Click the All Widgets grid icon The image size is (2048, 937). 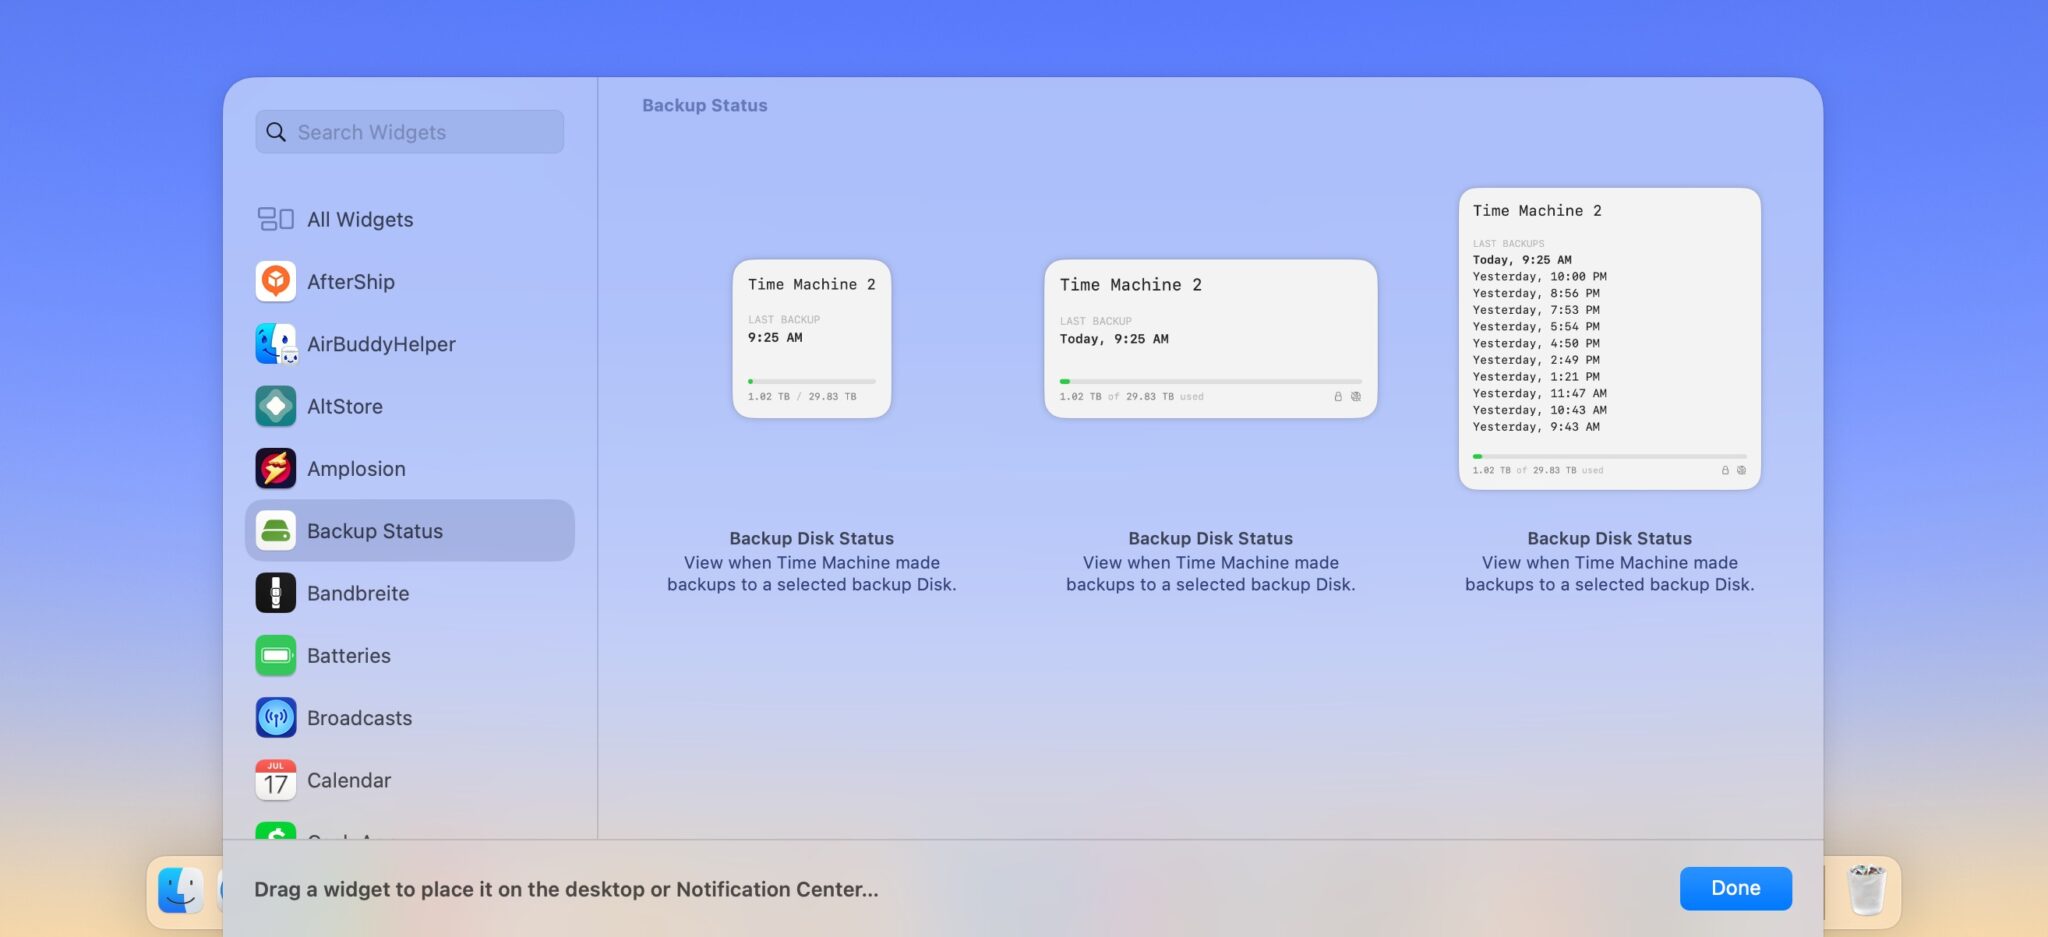tap(275, 219)
